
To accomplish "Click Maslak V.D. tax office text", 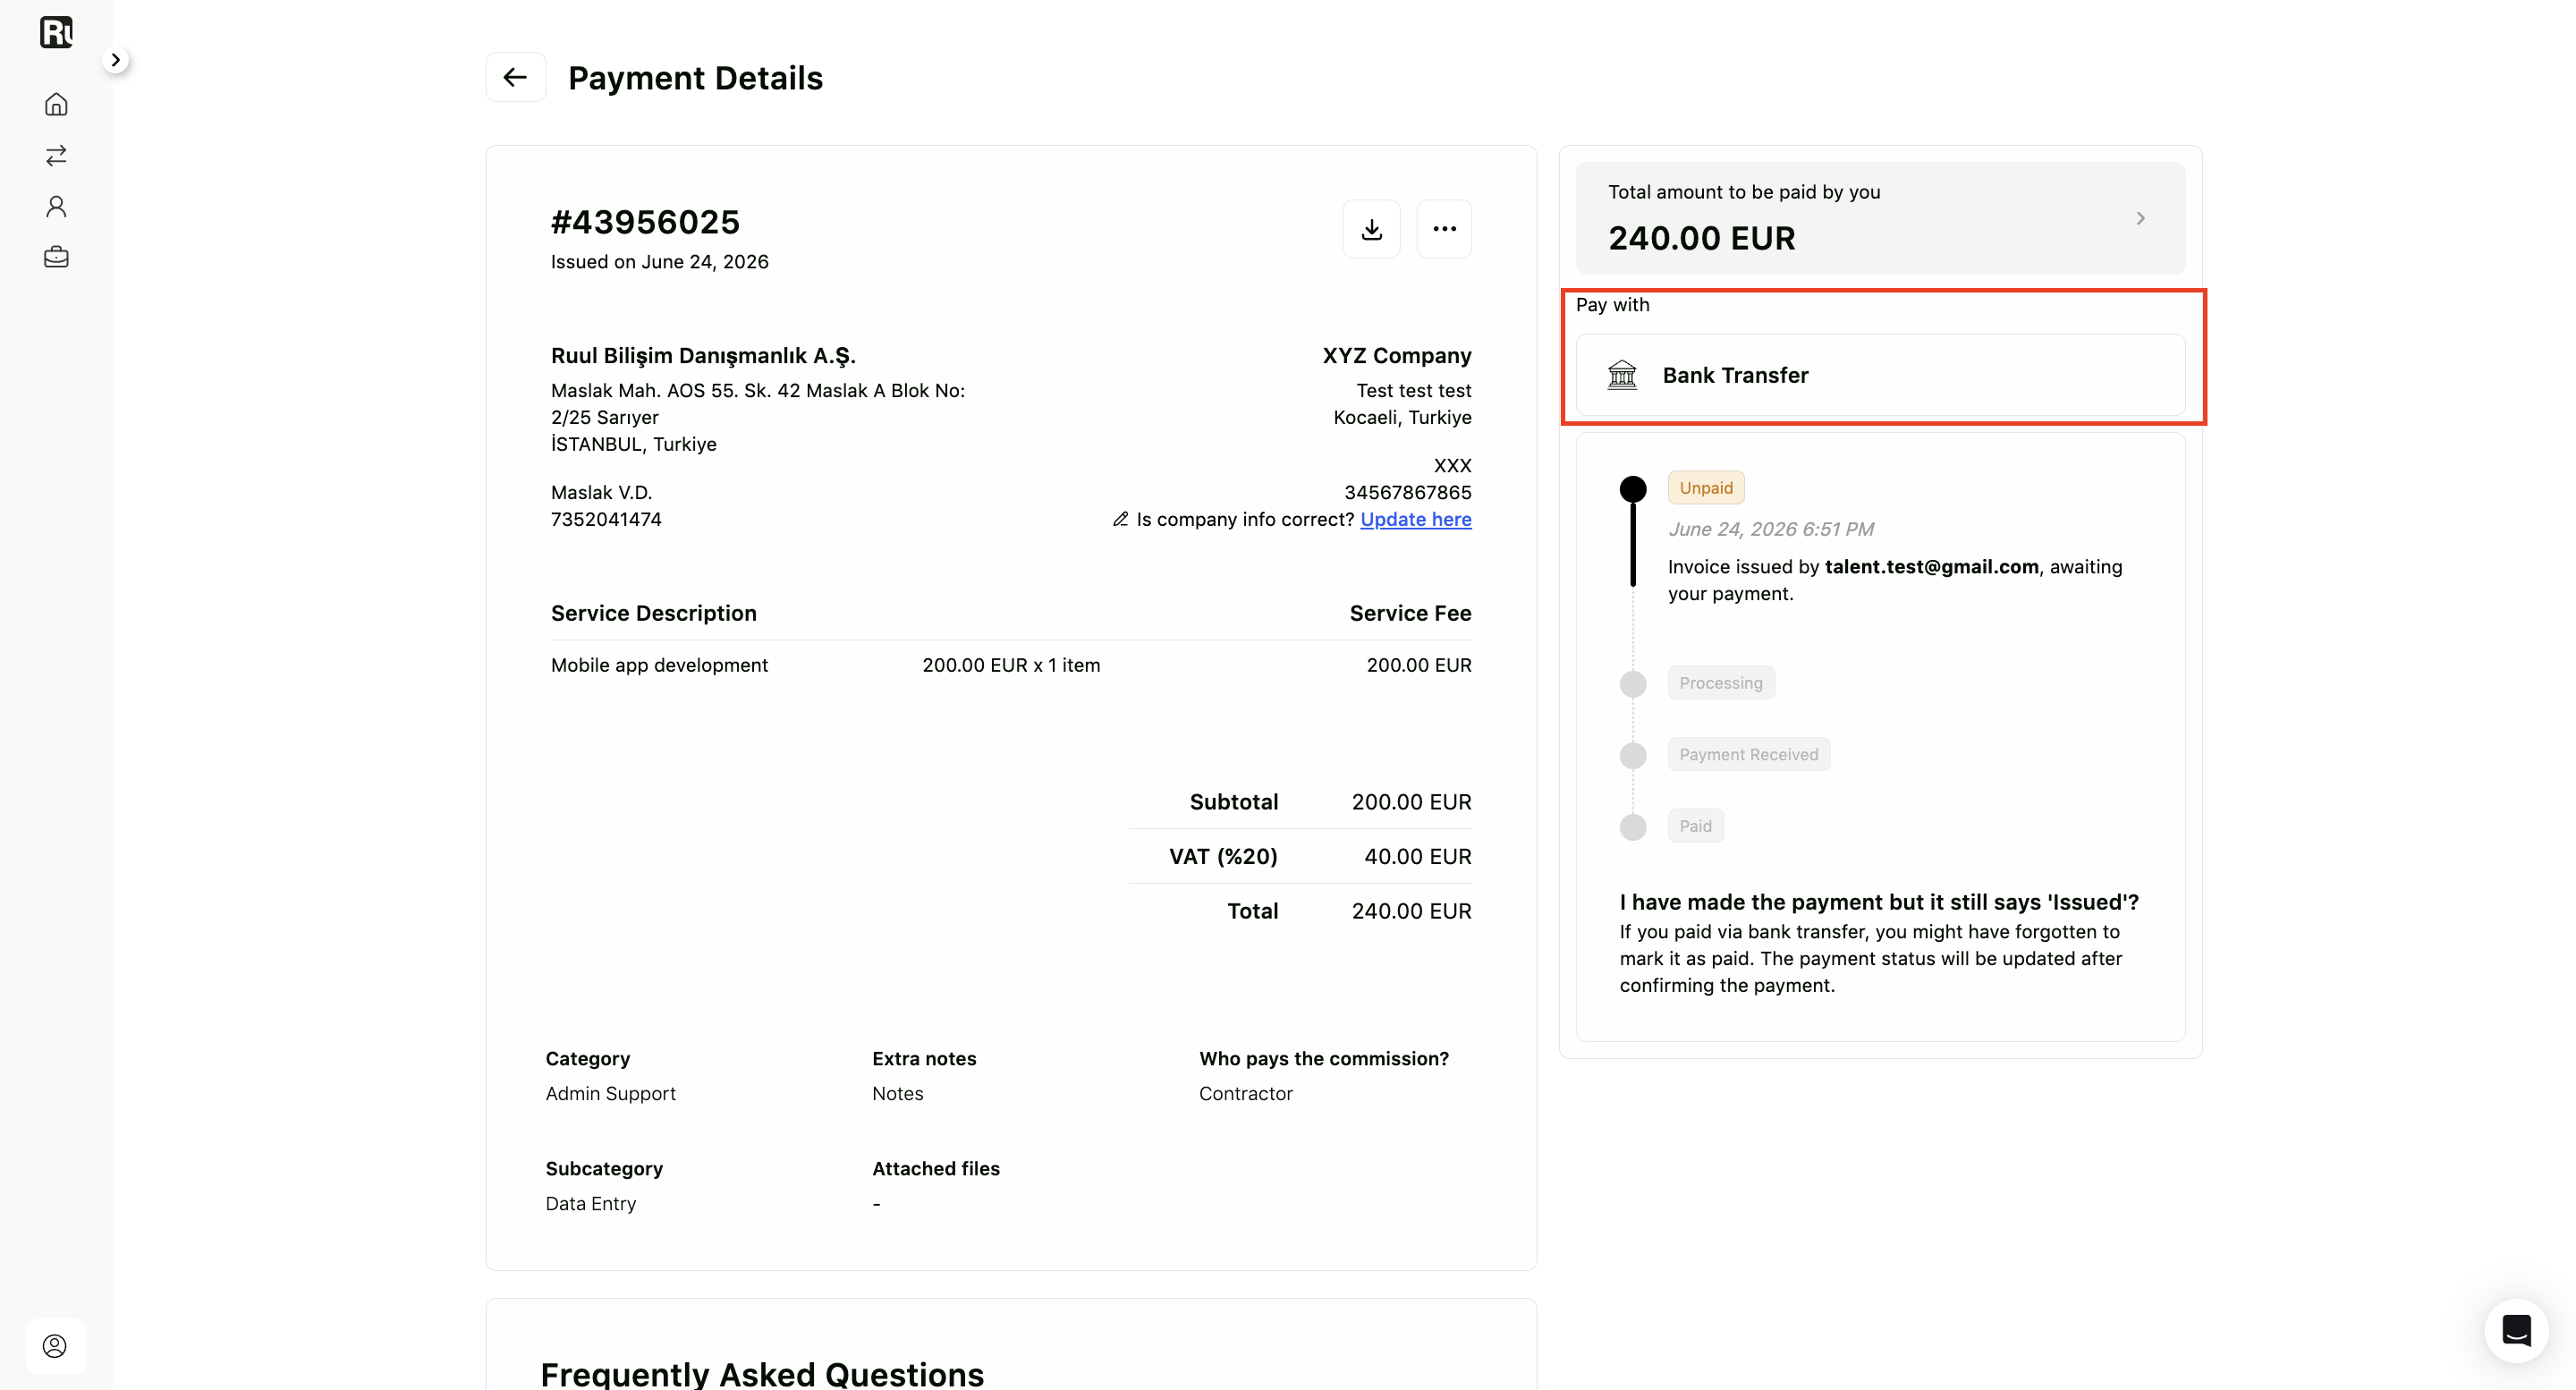I will point(601,492).
